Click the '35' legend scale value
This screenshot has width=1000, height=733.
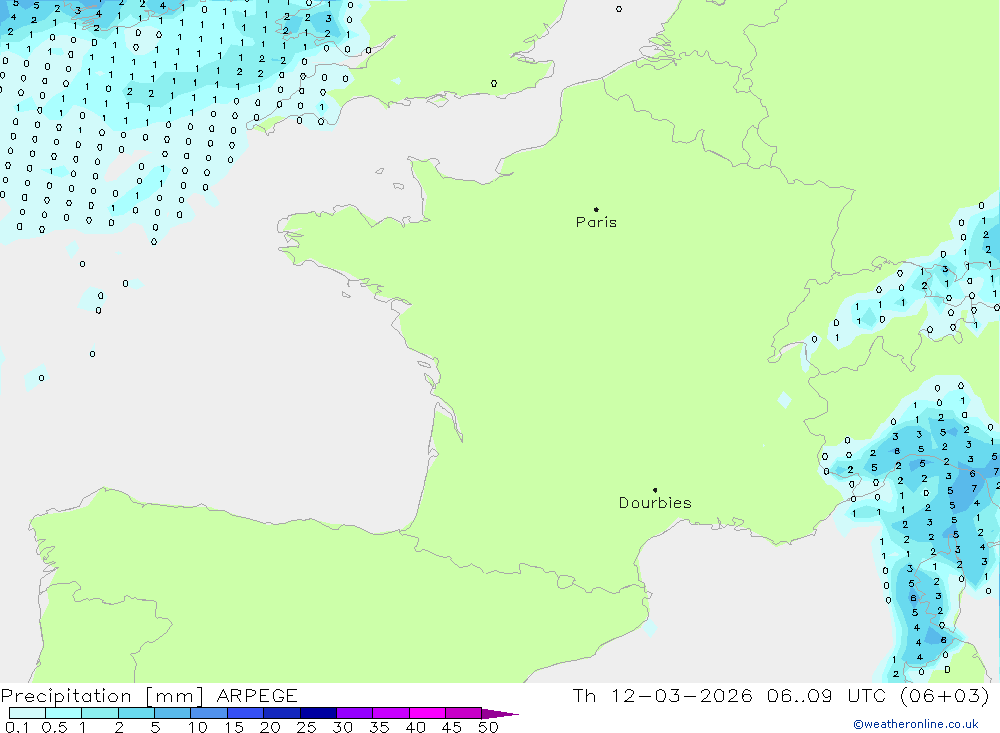coord(379,727)
